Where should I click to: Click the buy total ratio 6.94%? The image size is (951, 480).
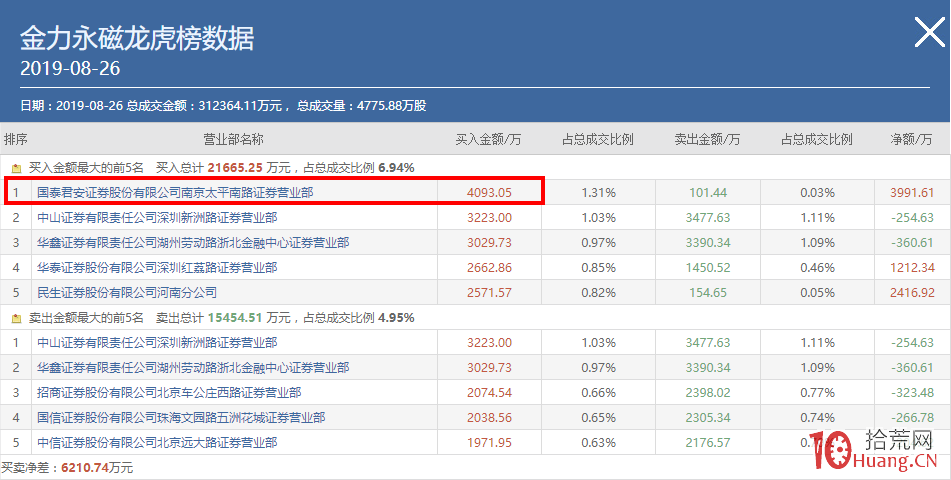(x=397, y=168)
